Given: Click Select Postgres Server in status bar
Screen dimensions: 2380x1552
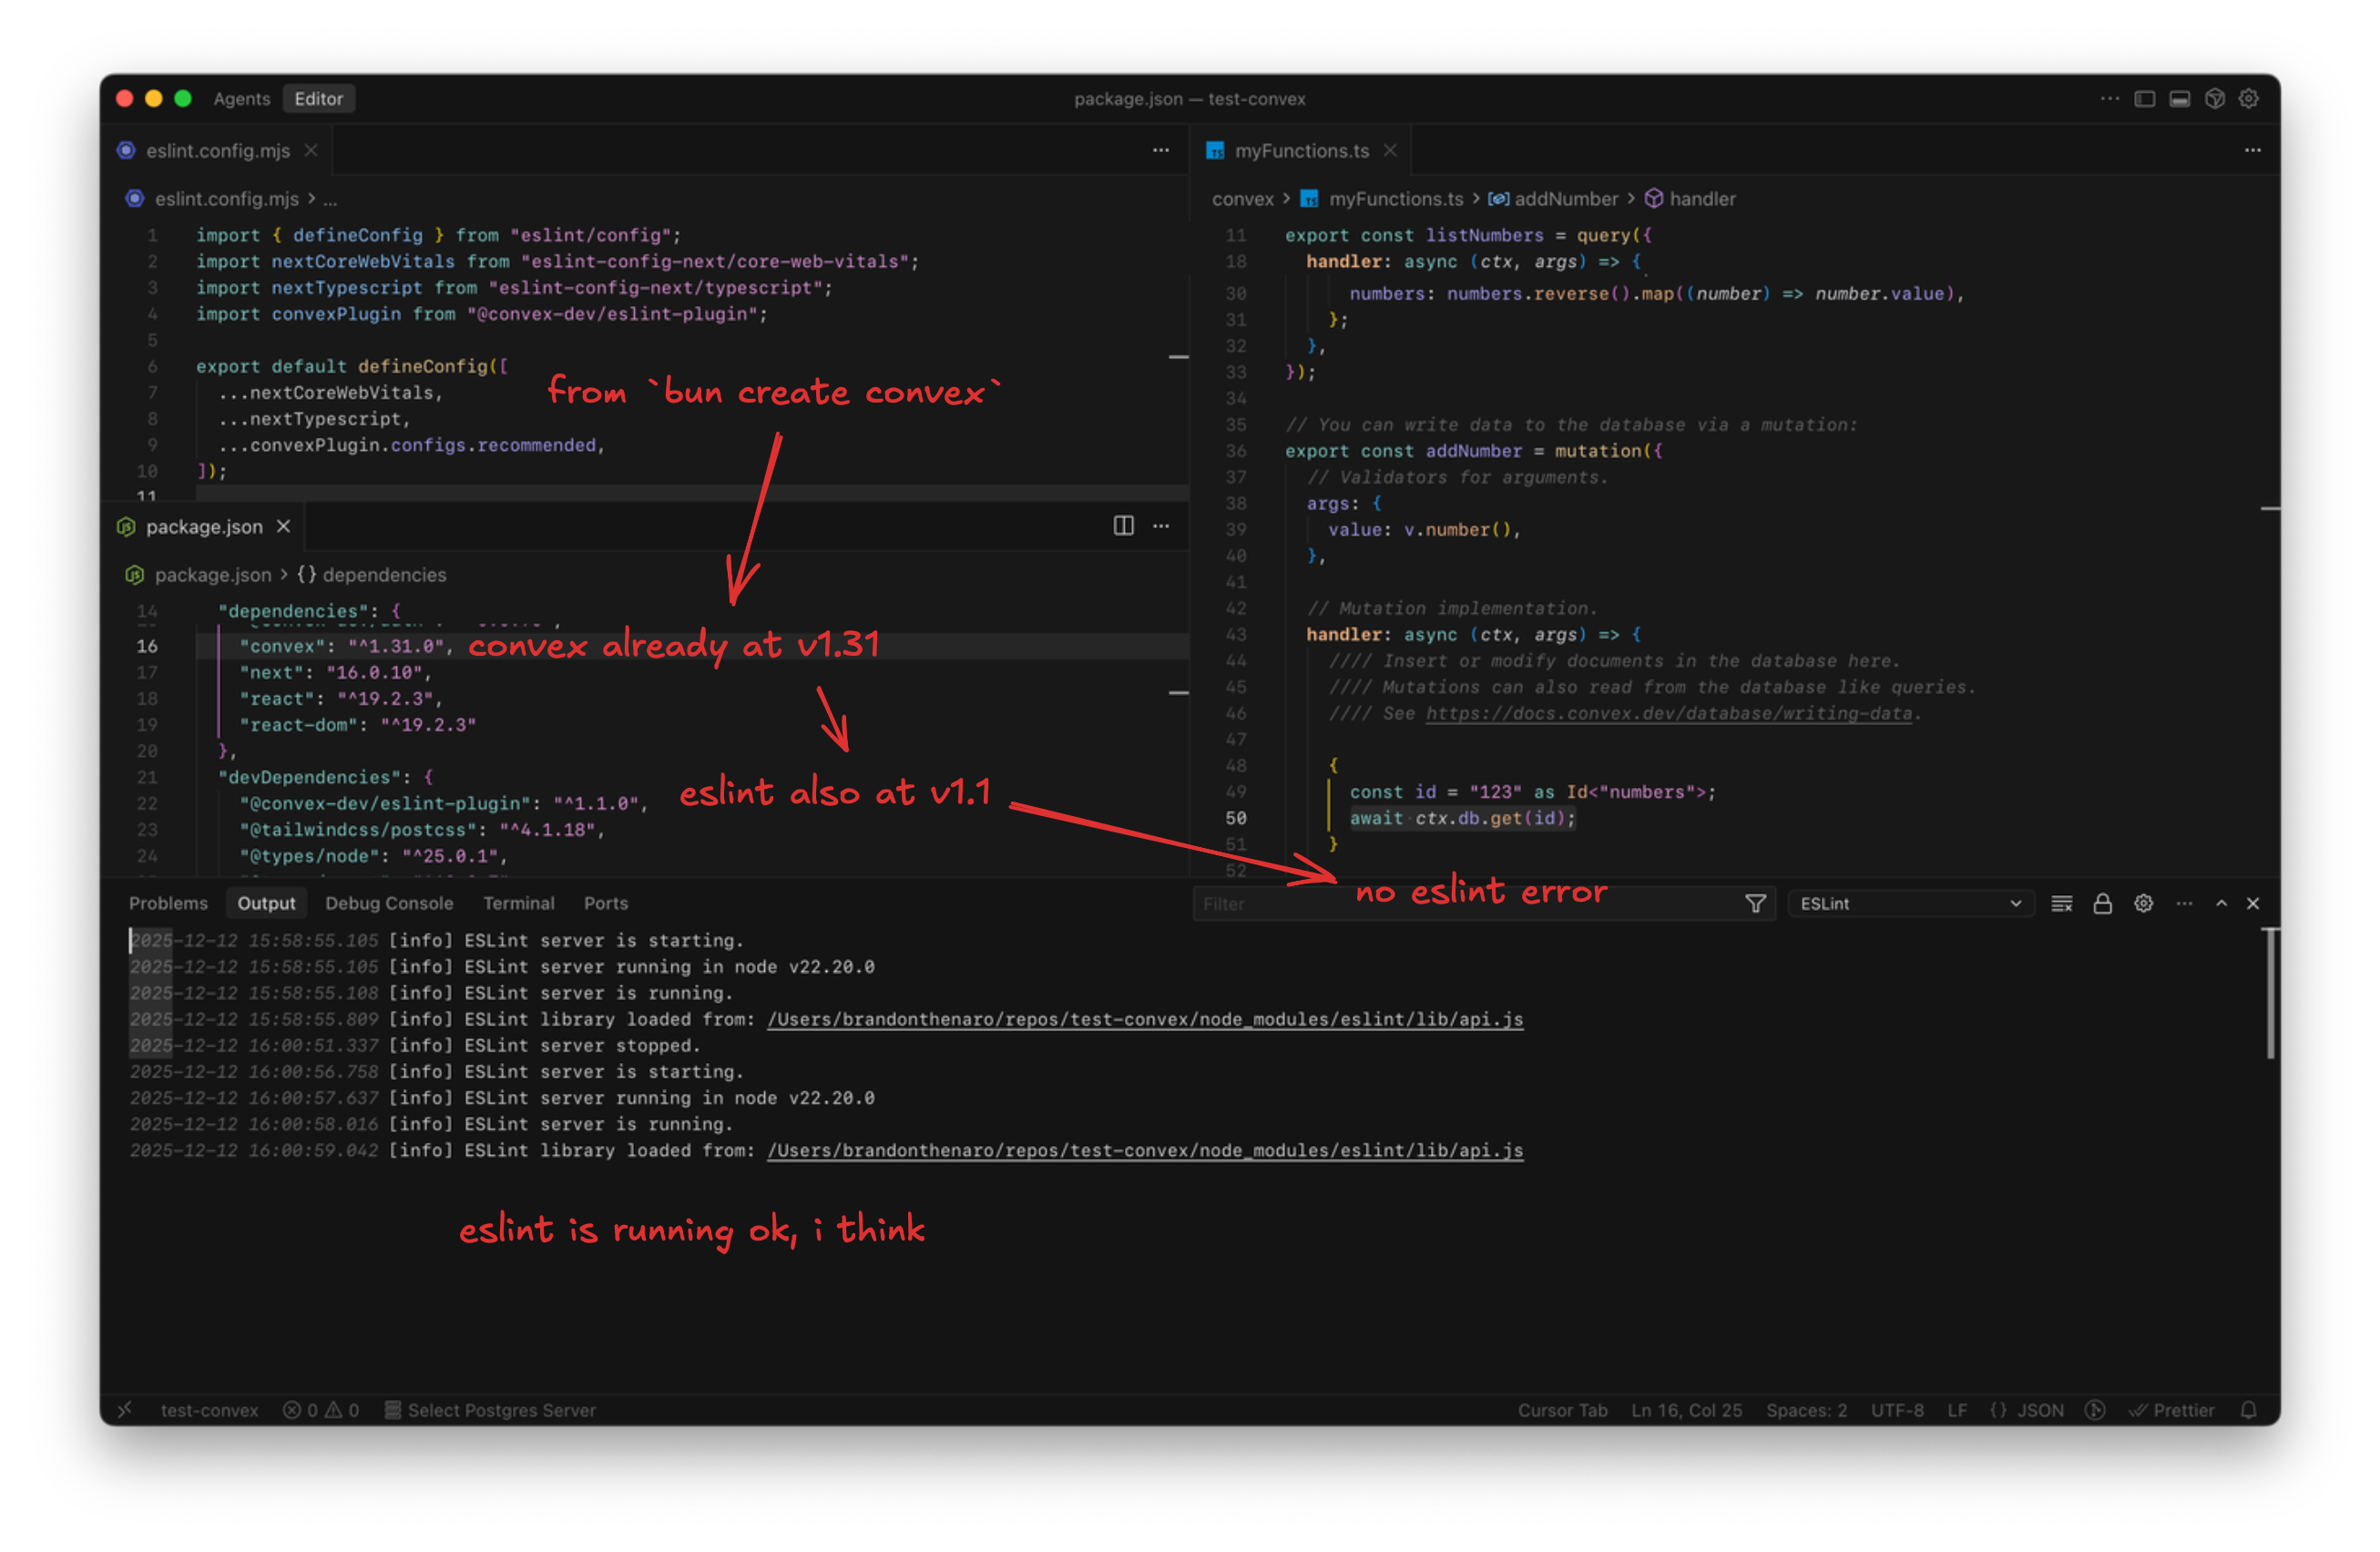Looking at the screenshot, I should click(x=491, y=1410).
